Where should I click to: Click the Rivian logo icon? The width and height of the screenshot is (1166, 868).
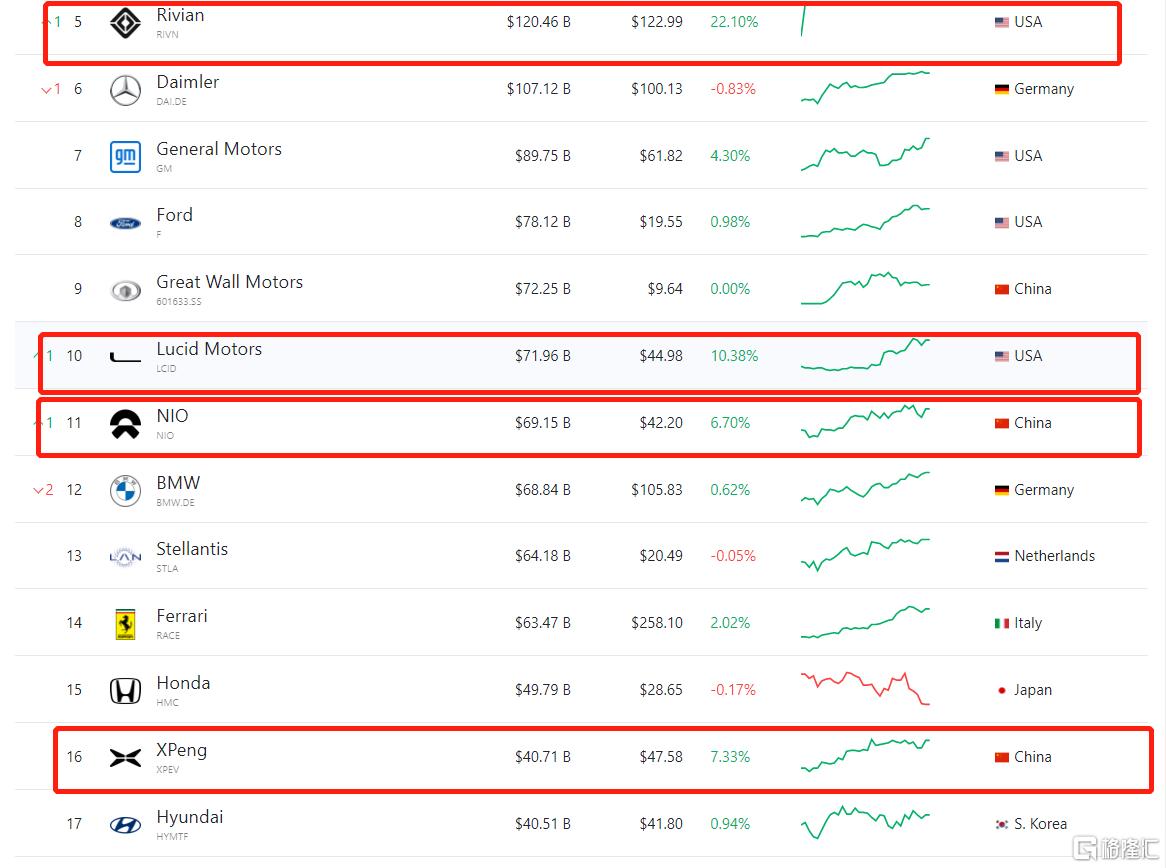click(x=125, y=23)
